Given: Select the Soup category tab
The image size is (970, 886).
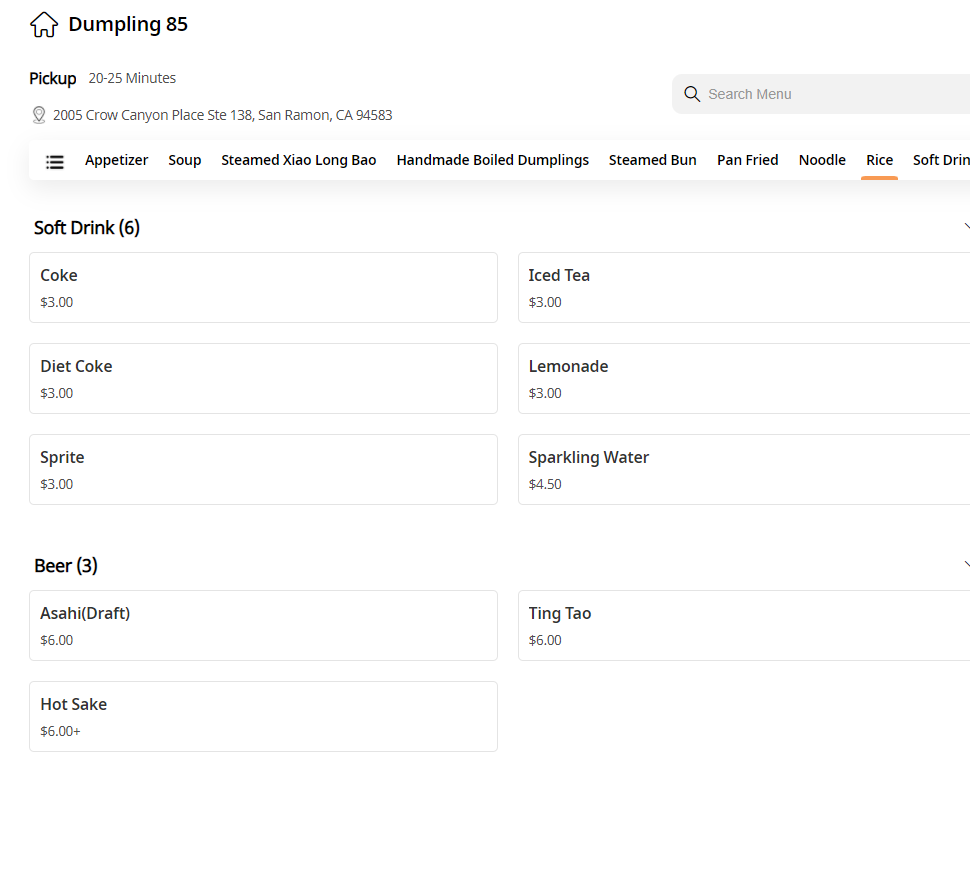Looking at the screenshot, I should 185,160.
